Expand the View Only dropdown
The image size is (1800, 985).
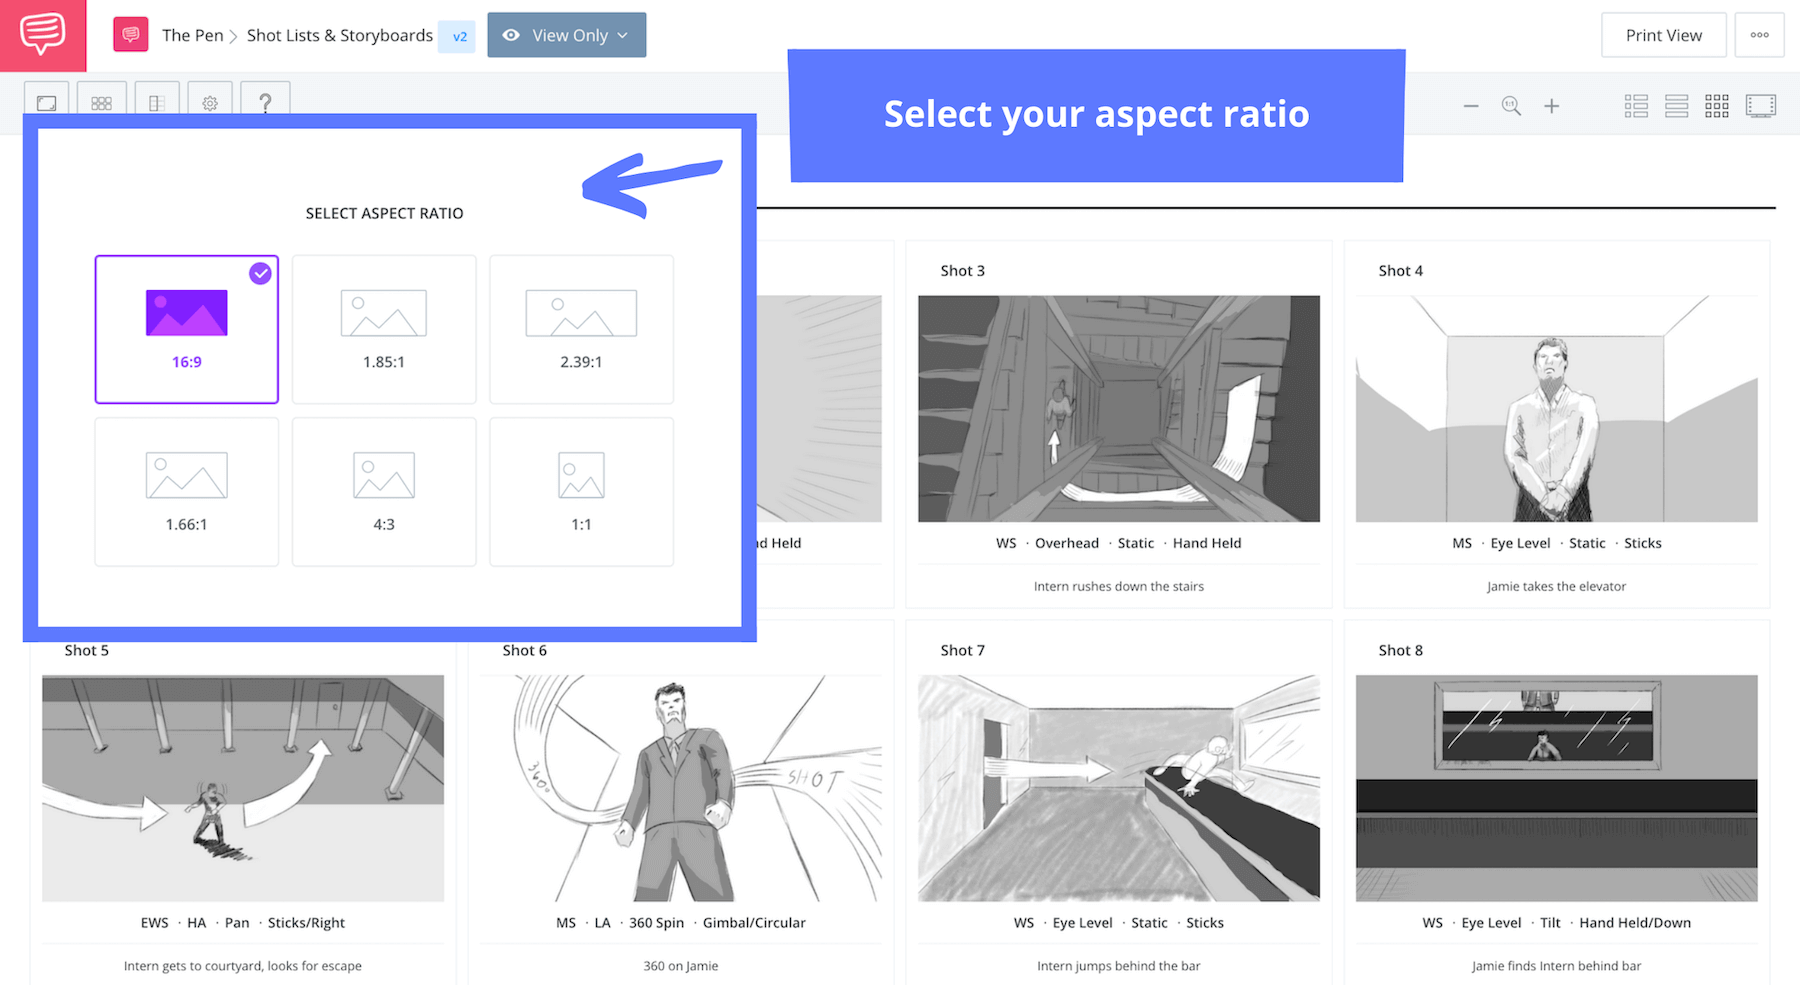click(567, 35)
